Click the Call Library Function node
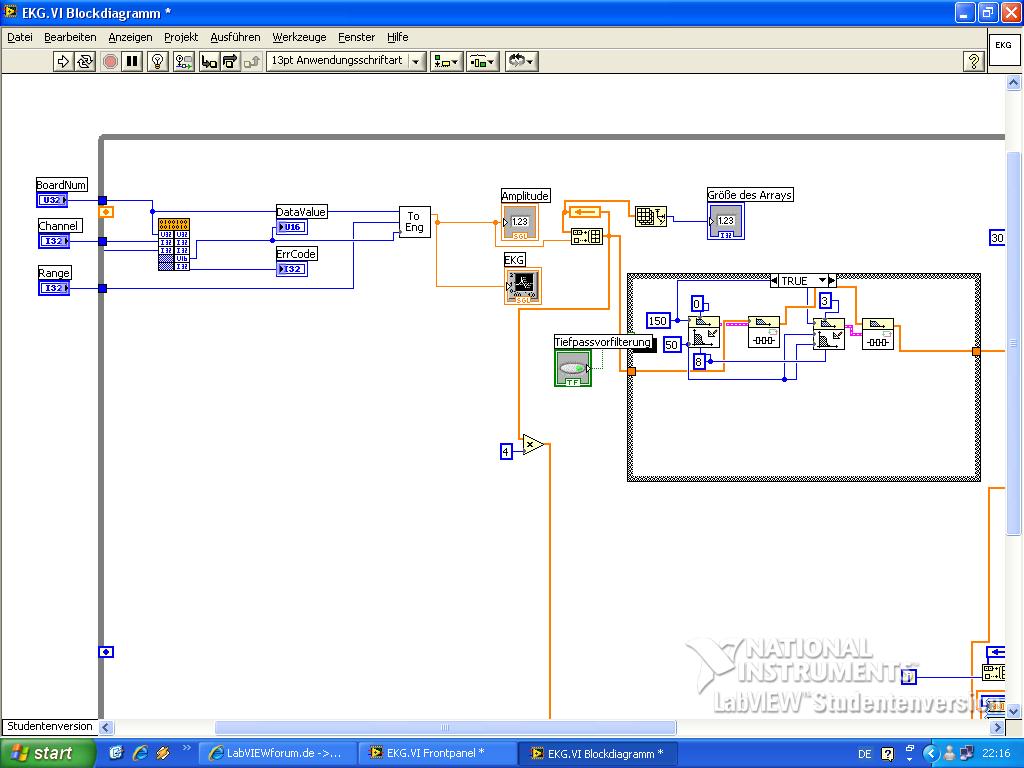This screenshot has height=768, width=1024. tap(174, 244)
